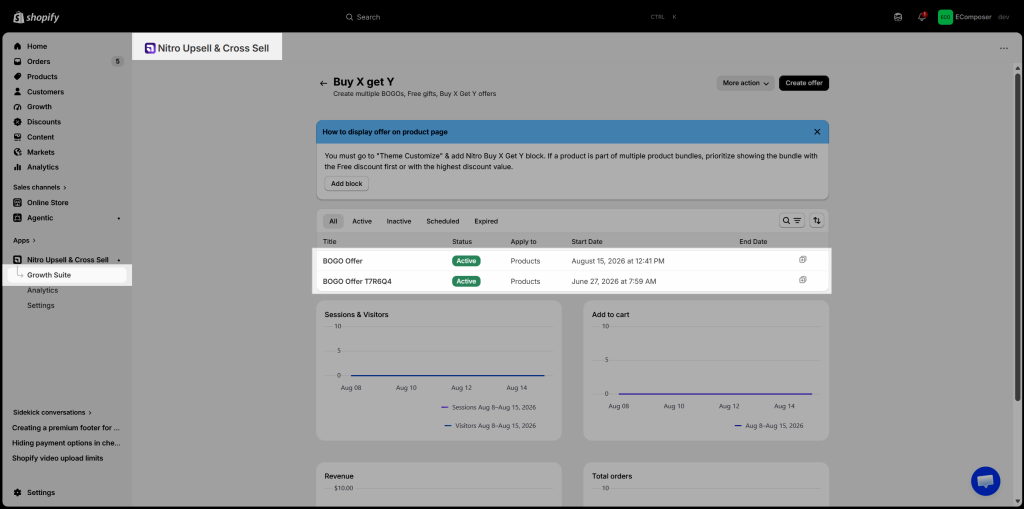Click the Orders badge showing 5

117,61
